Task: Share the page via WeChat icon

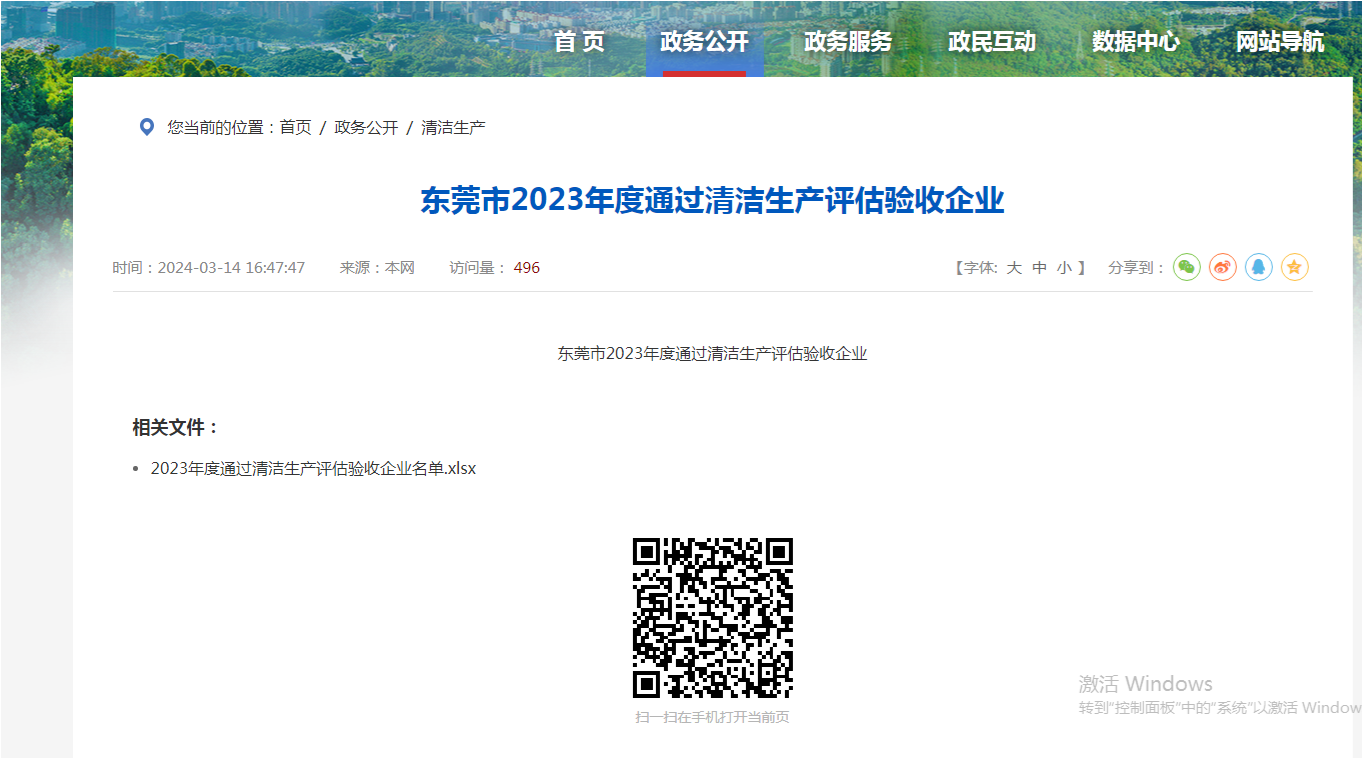Action: 1187,267
